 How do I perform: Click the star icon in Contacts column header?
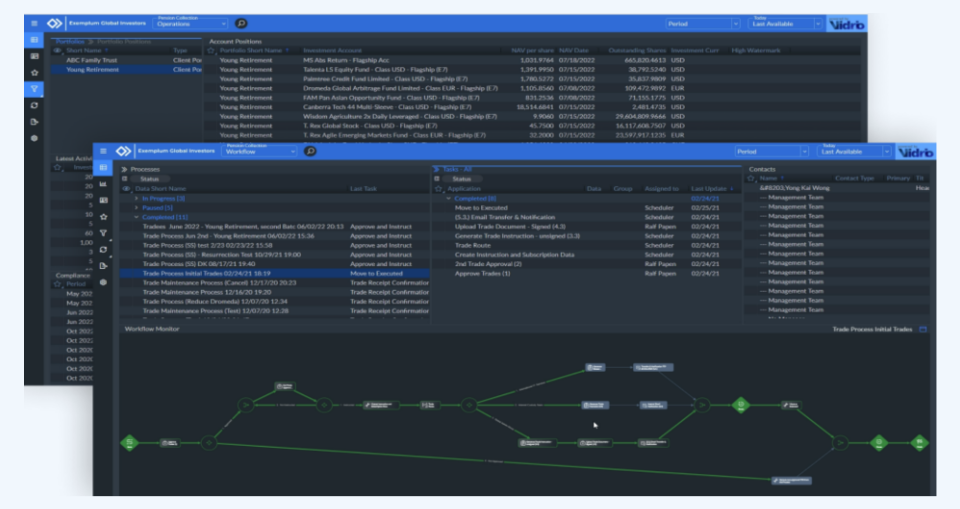(x=751, y=178)
